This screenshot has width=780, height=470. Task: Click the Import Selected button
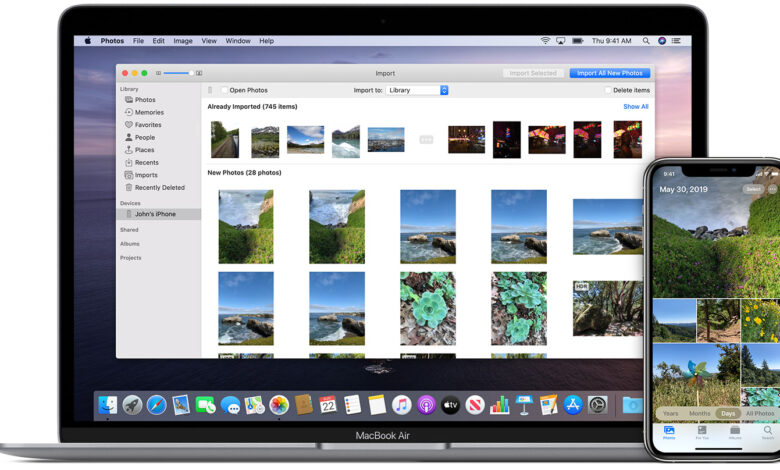(x=533, y=73)
